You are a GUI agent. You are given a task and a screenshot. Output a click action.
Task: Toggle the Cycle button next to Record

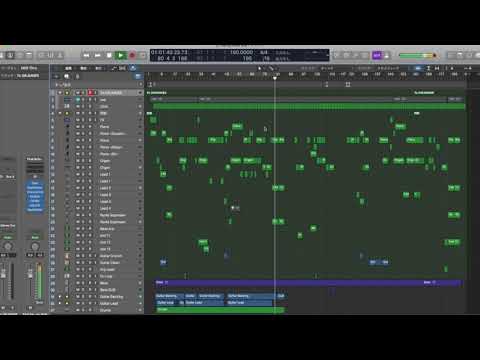pyautogui.click(x=143, y=55)
